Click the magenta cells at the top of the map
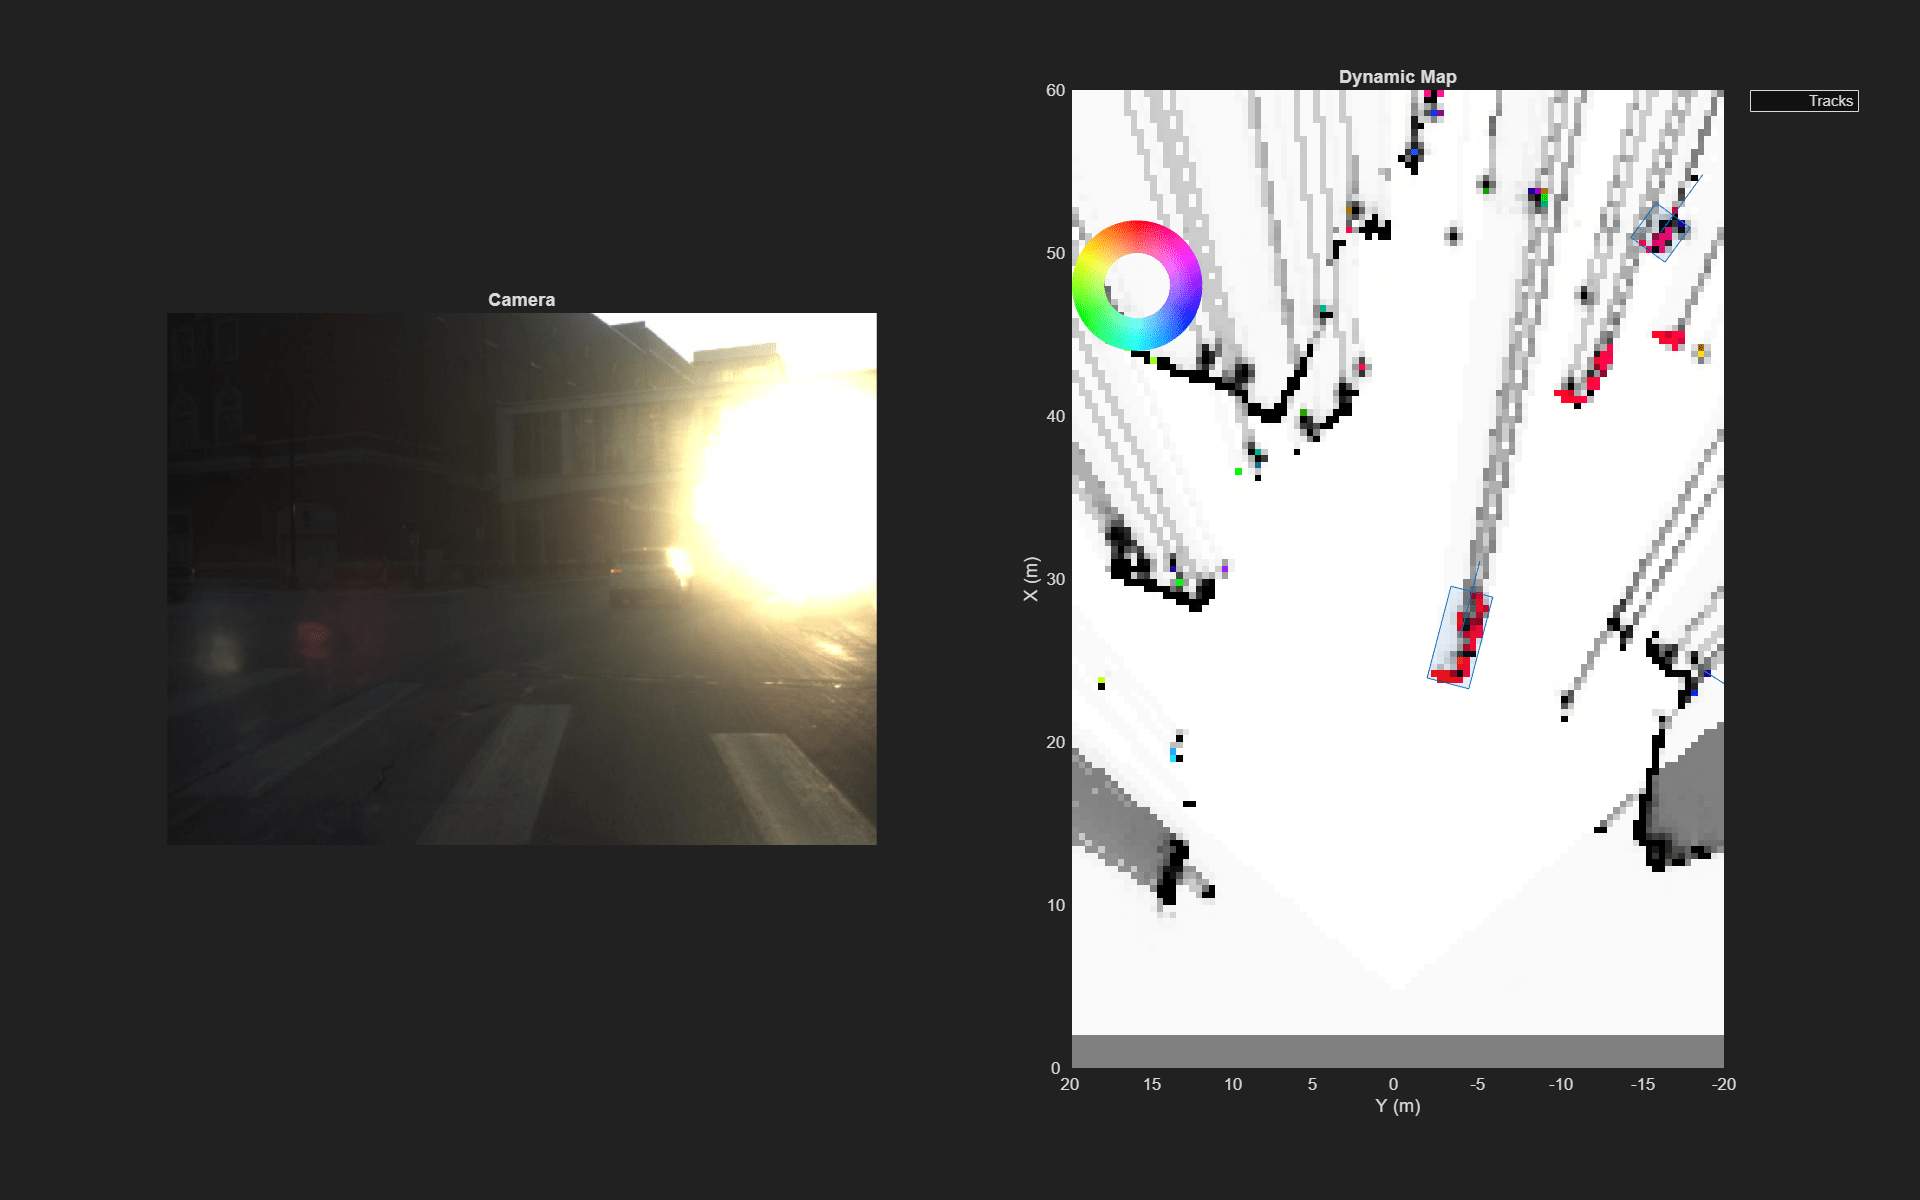Image resolution: width=1920 pixels, height=1200 pixels. point(1434,93)
